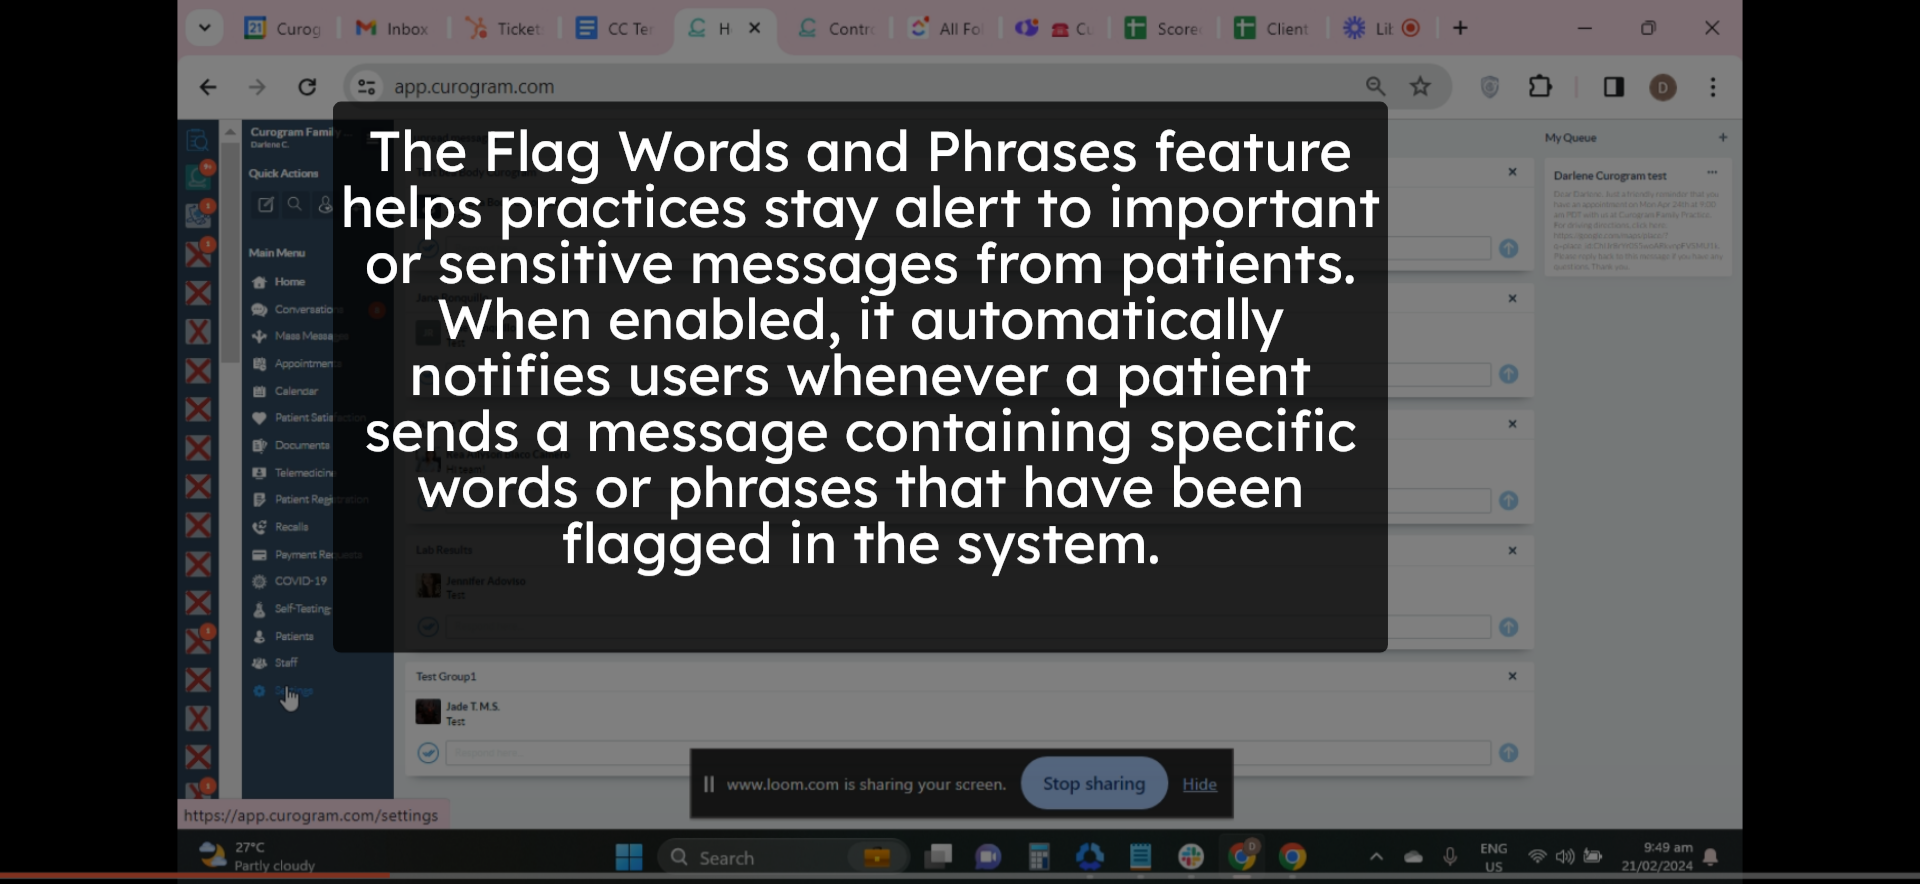1920x884 pixels.
Task: Switch to the Client spreadsheet tab
Action: 1272,28
